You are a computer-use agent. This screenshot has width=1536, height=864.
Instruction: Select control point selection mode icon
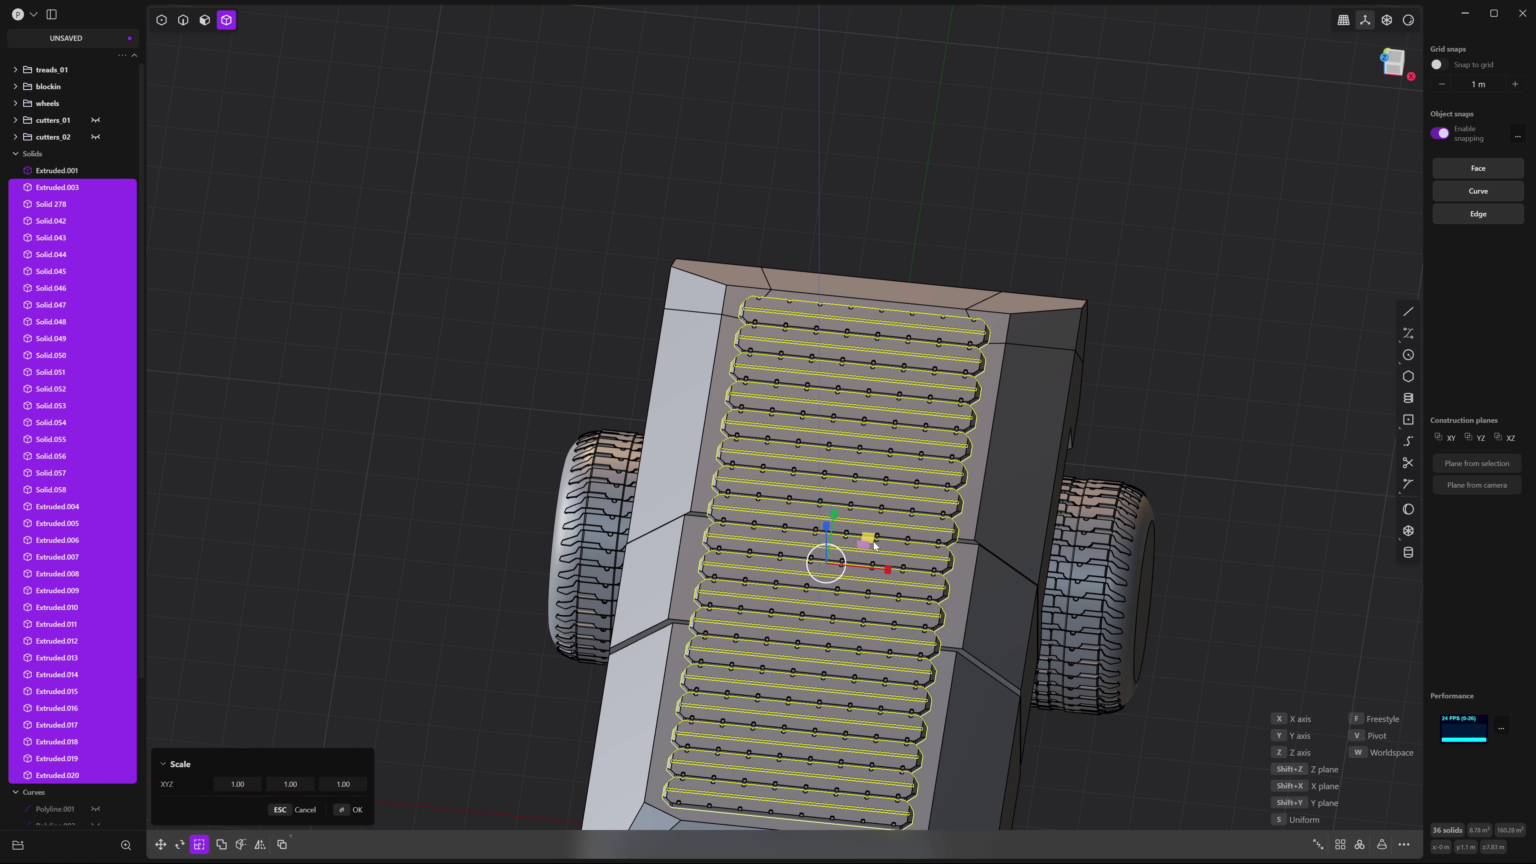pos(161,20)
